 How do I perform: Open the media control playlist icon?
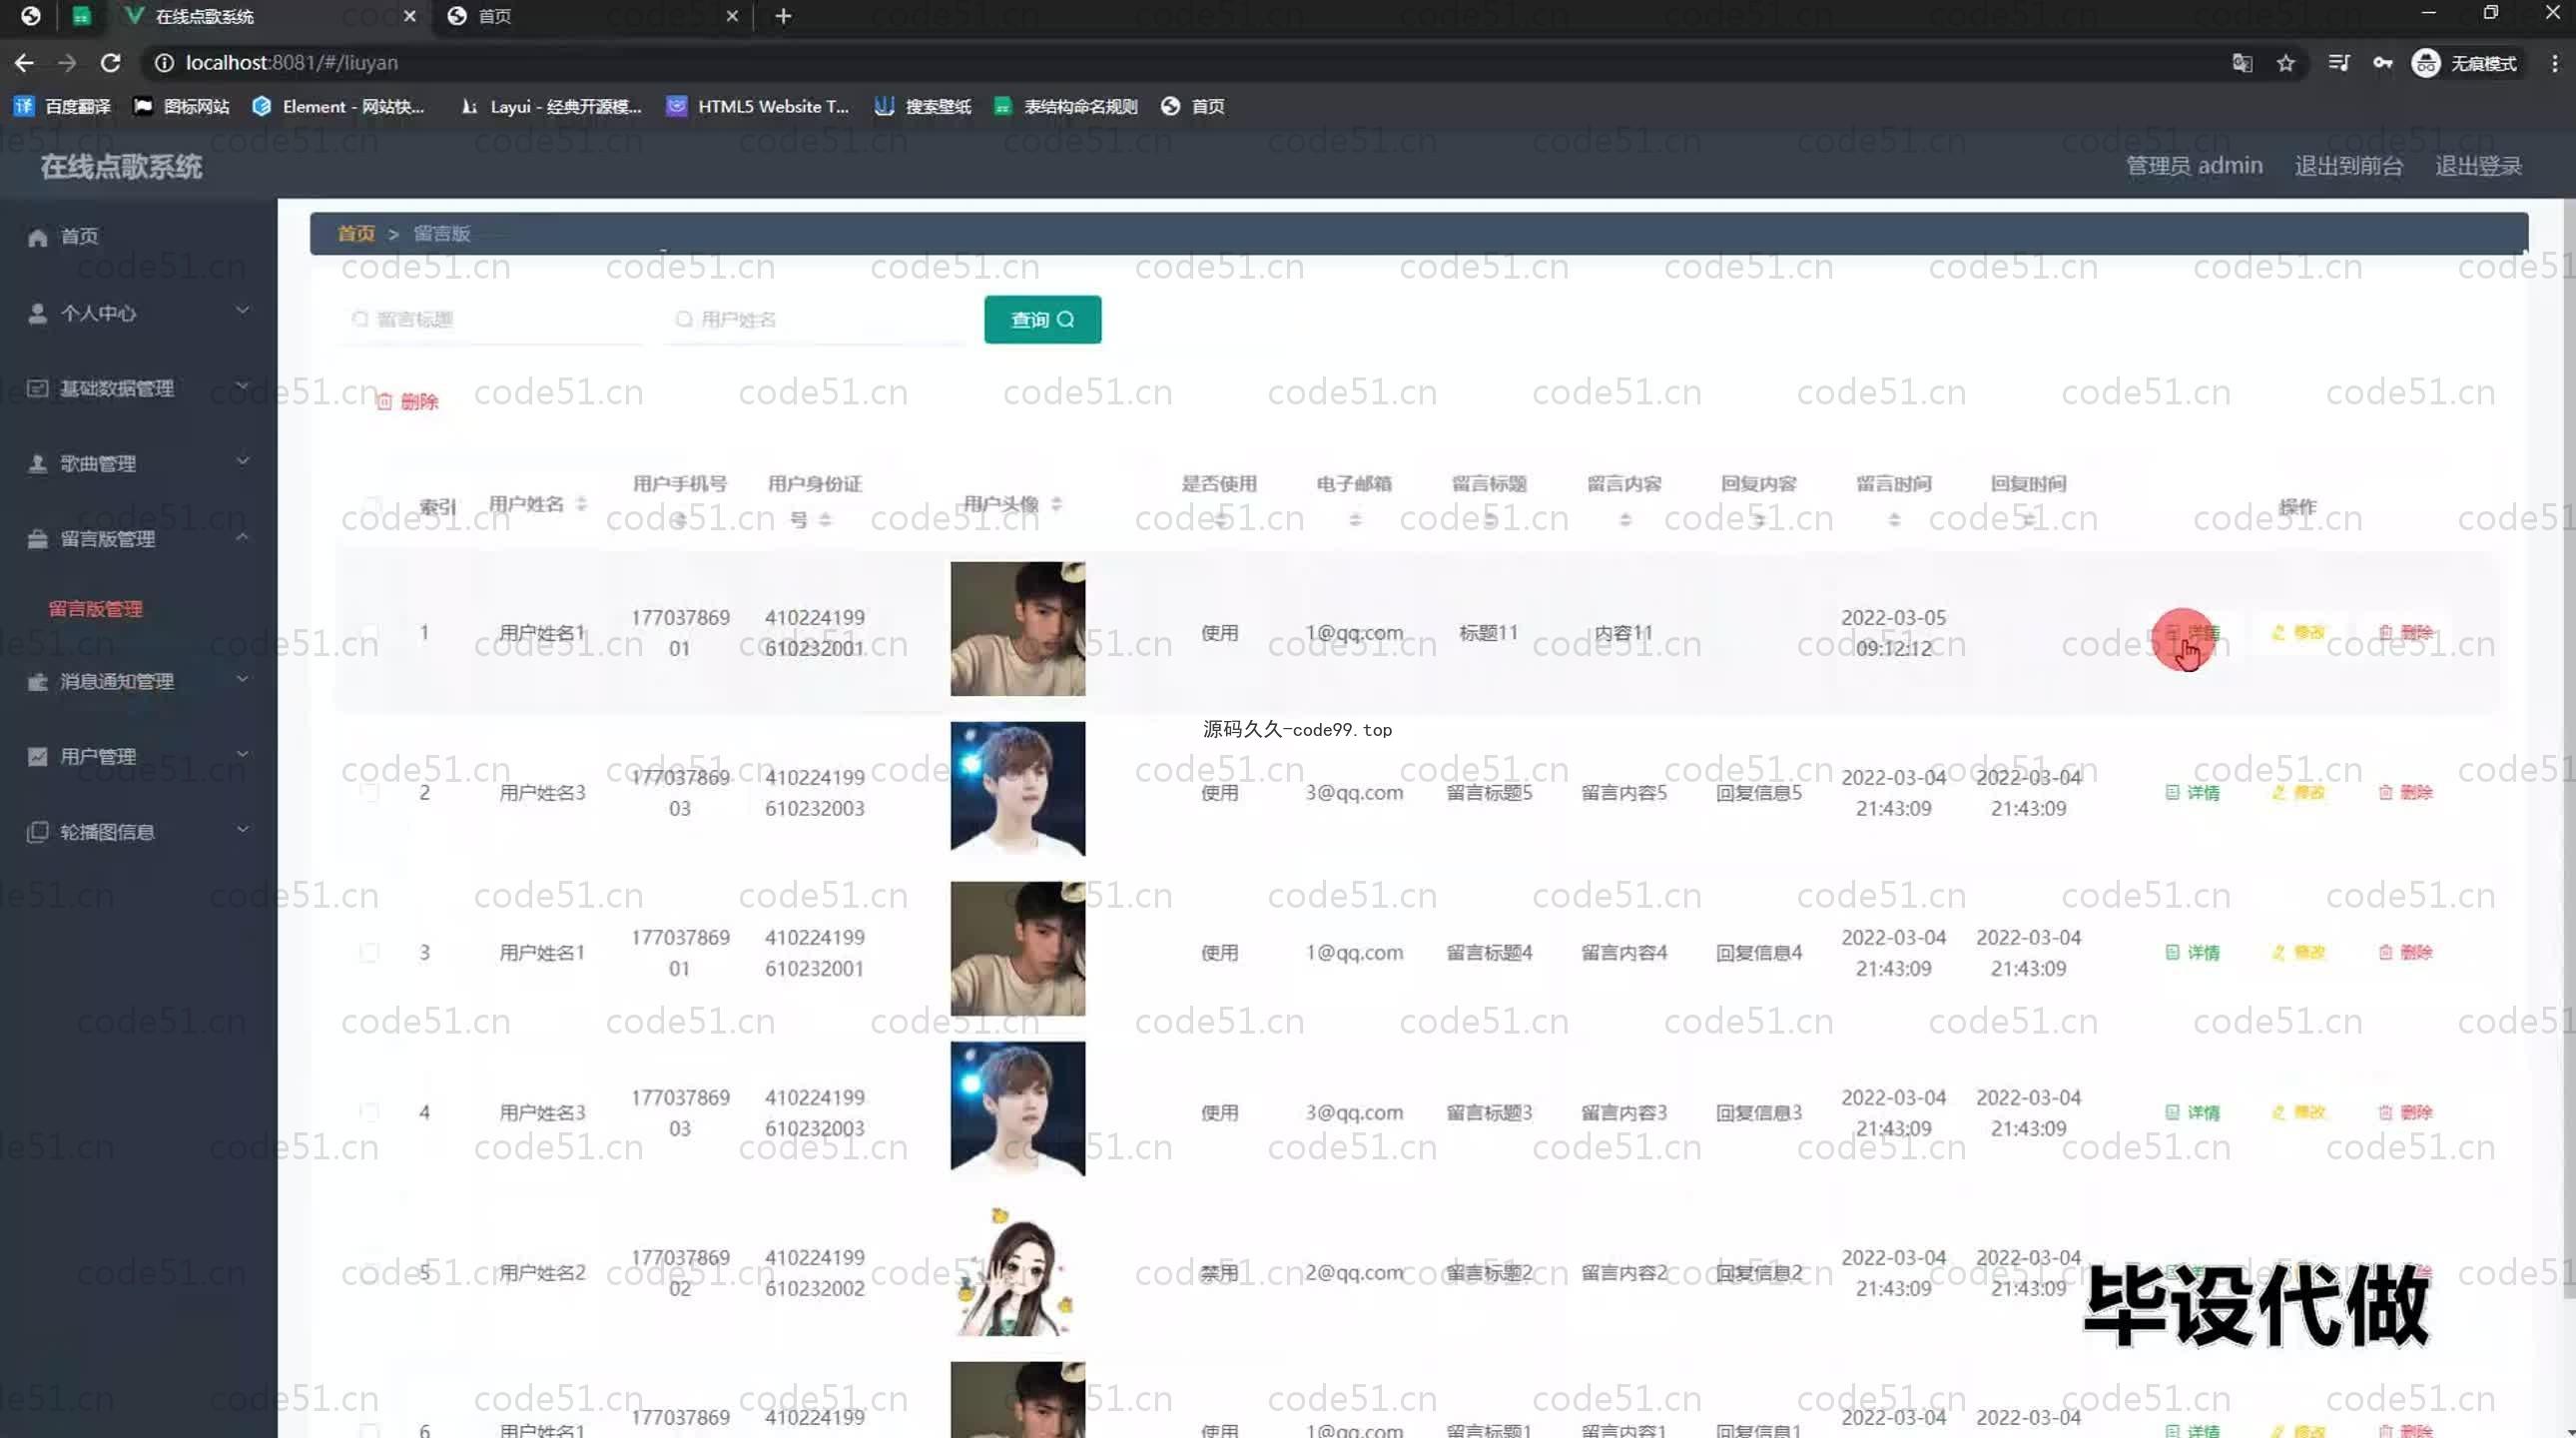[2338, 63]
